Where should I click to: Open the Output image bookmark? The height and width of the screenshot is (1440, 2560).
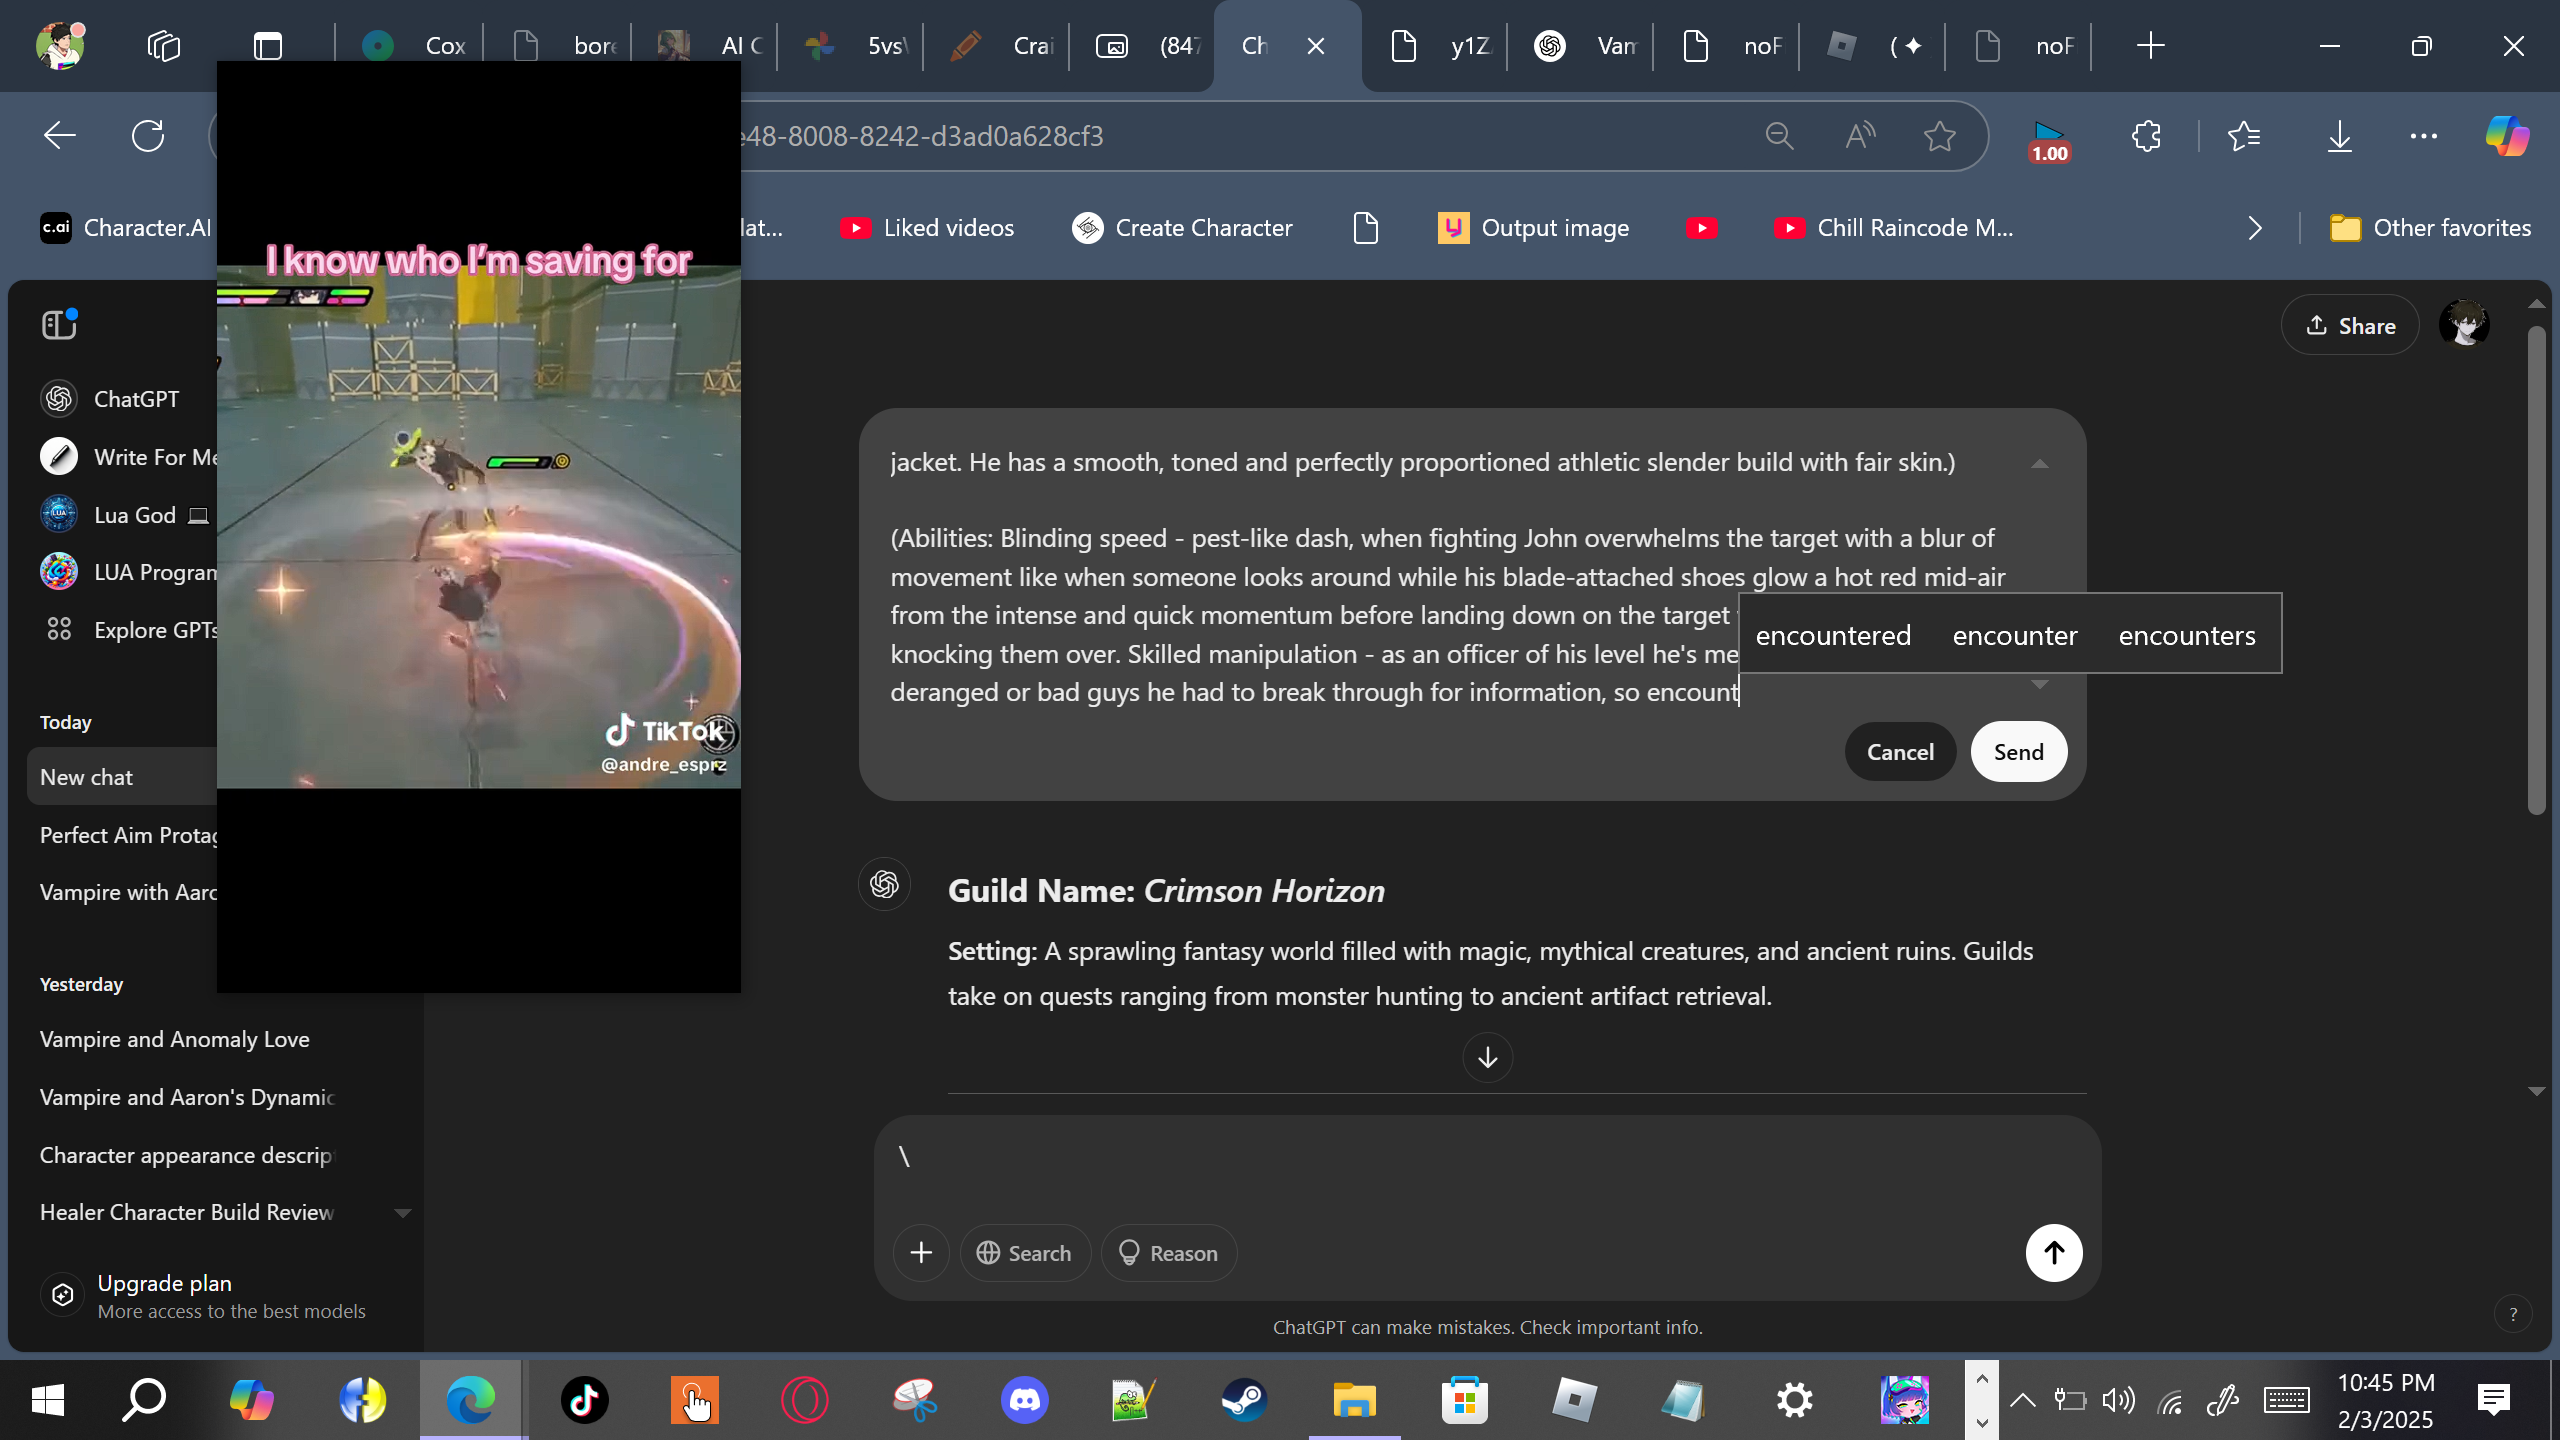[x=1534, y=228]
